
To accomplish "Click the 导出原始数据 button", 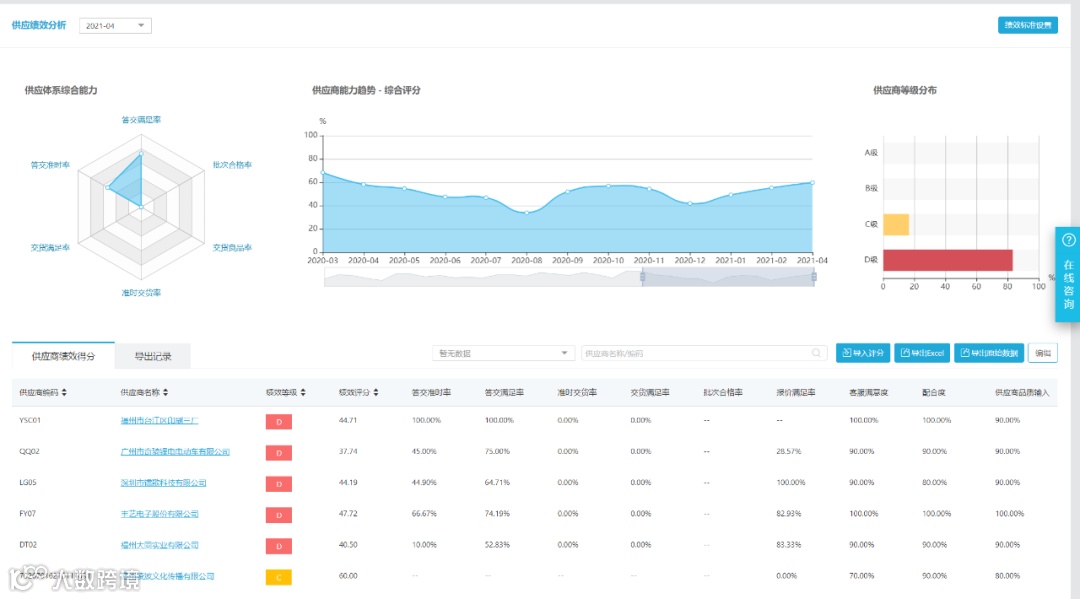I will 989,353.
